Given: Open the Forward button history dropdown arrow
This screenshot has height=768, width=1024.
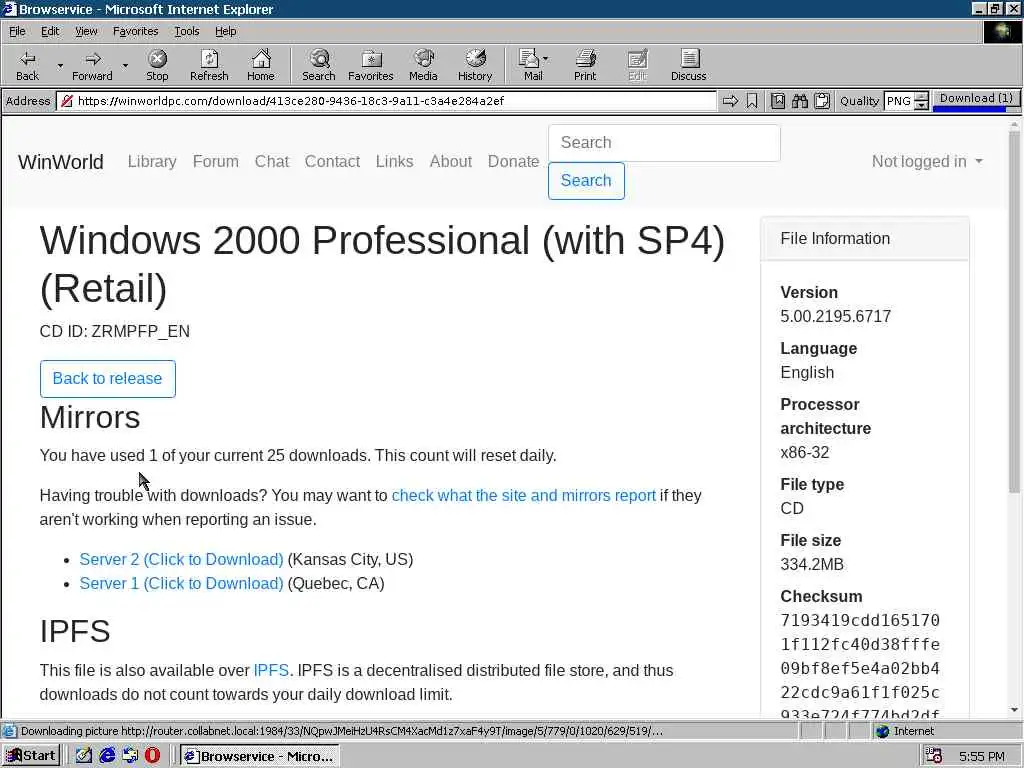Looking at the screenshot, I should 125,65.
